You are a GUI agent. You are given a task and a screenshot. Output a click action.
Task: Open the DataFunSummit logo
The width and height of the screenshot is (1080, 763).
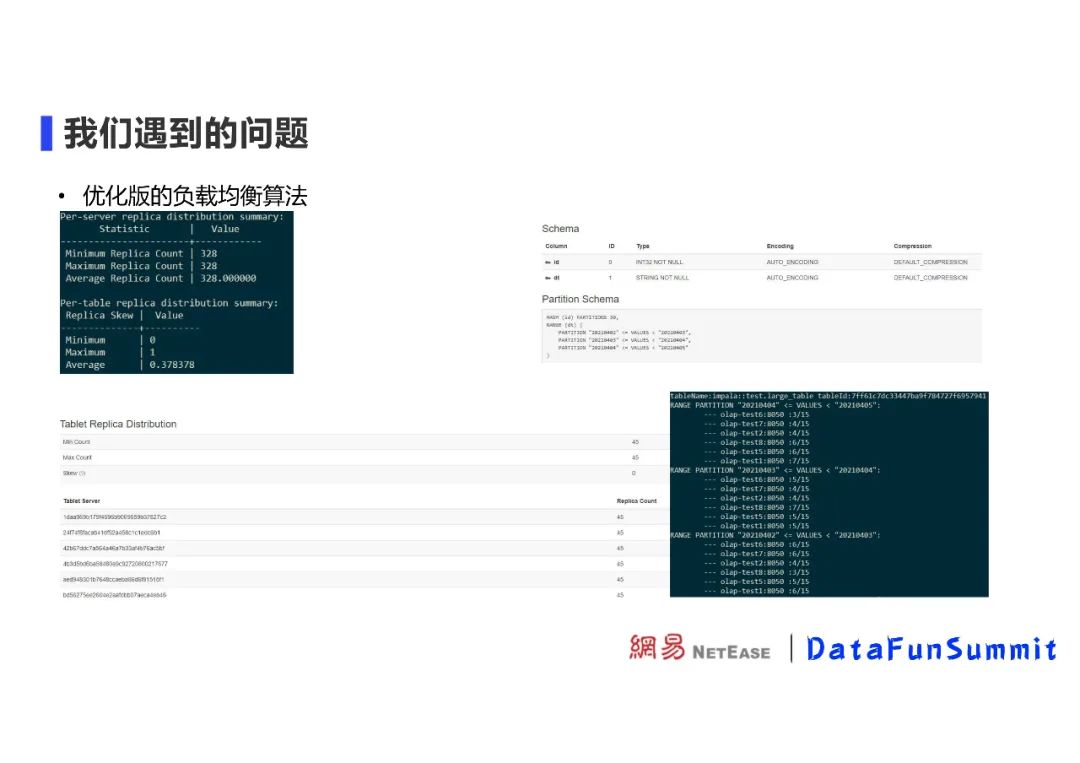pos(931,650)
